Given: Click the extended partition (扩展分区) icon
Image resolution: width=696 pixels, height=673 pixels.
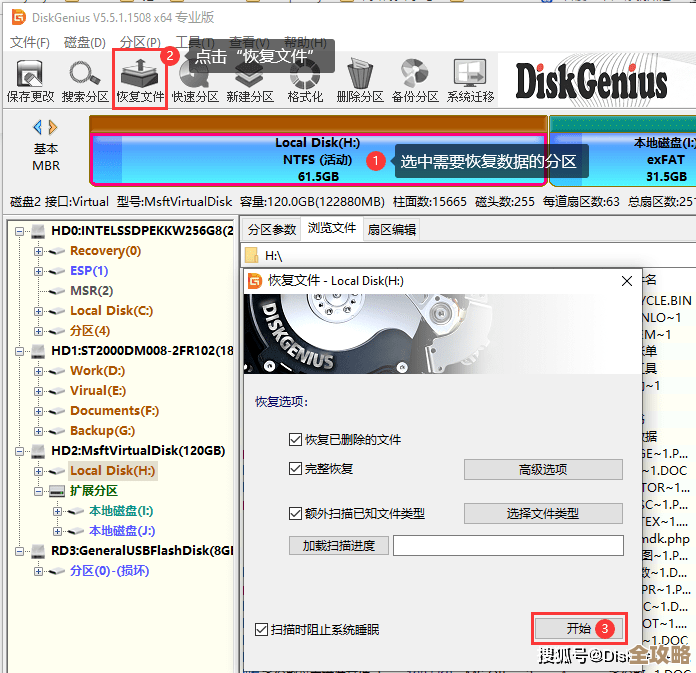Looking at the screenshot, I should click(57, 491).
